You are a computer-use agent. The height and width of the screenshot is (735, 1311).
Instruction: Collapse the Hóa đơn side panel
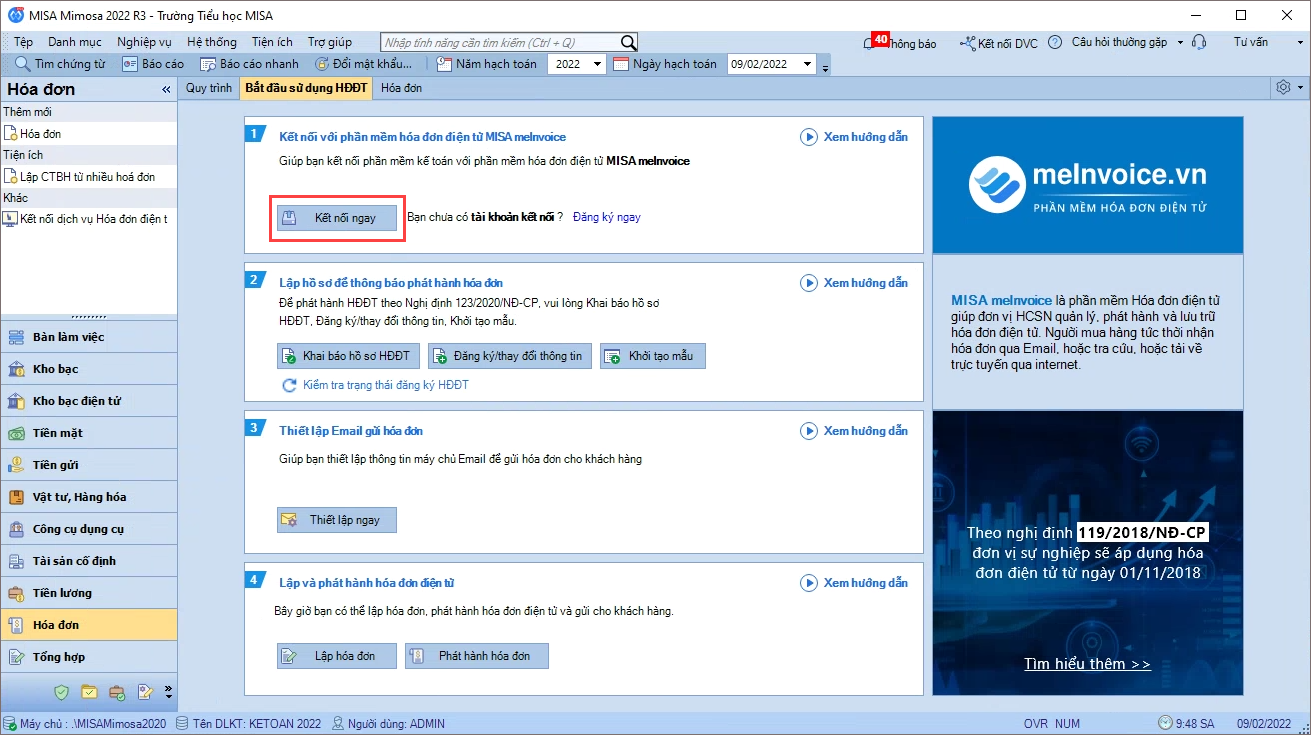point(166,90)
